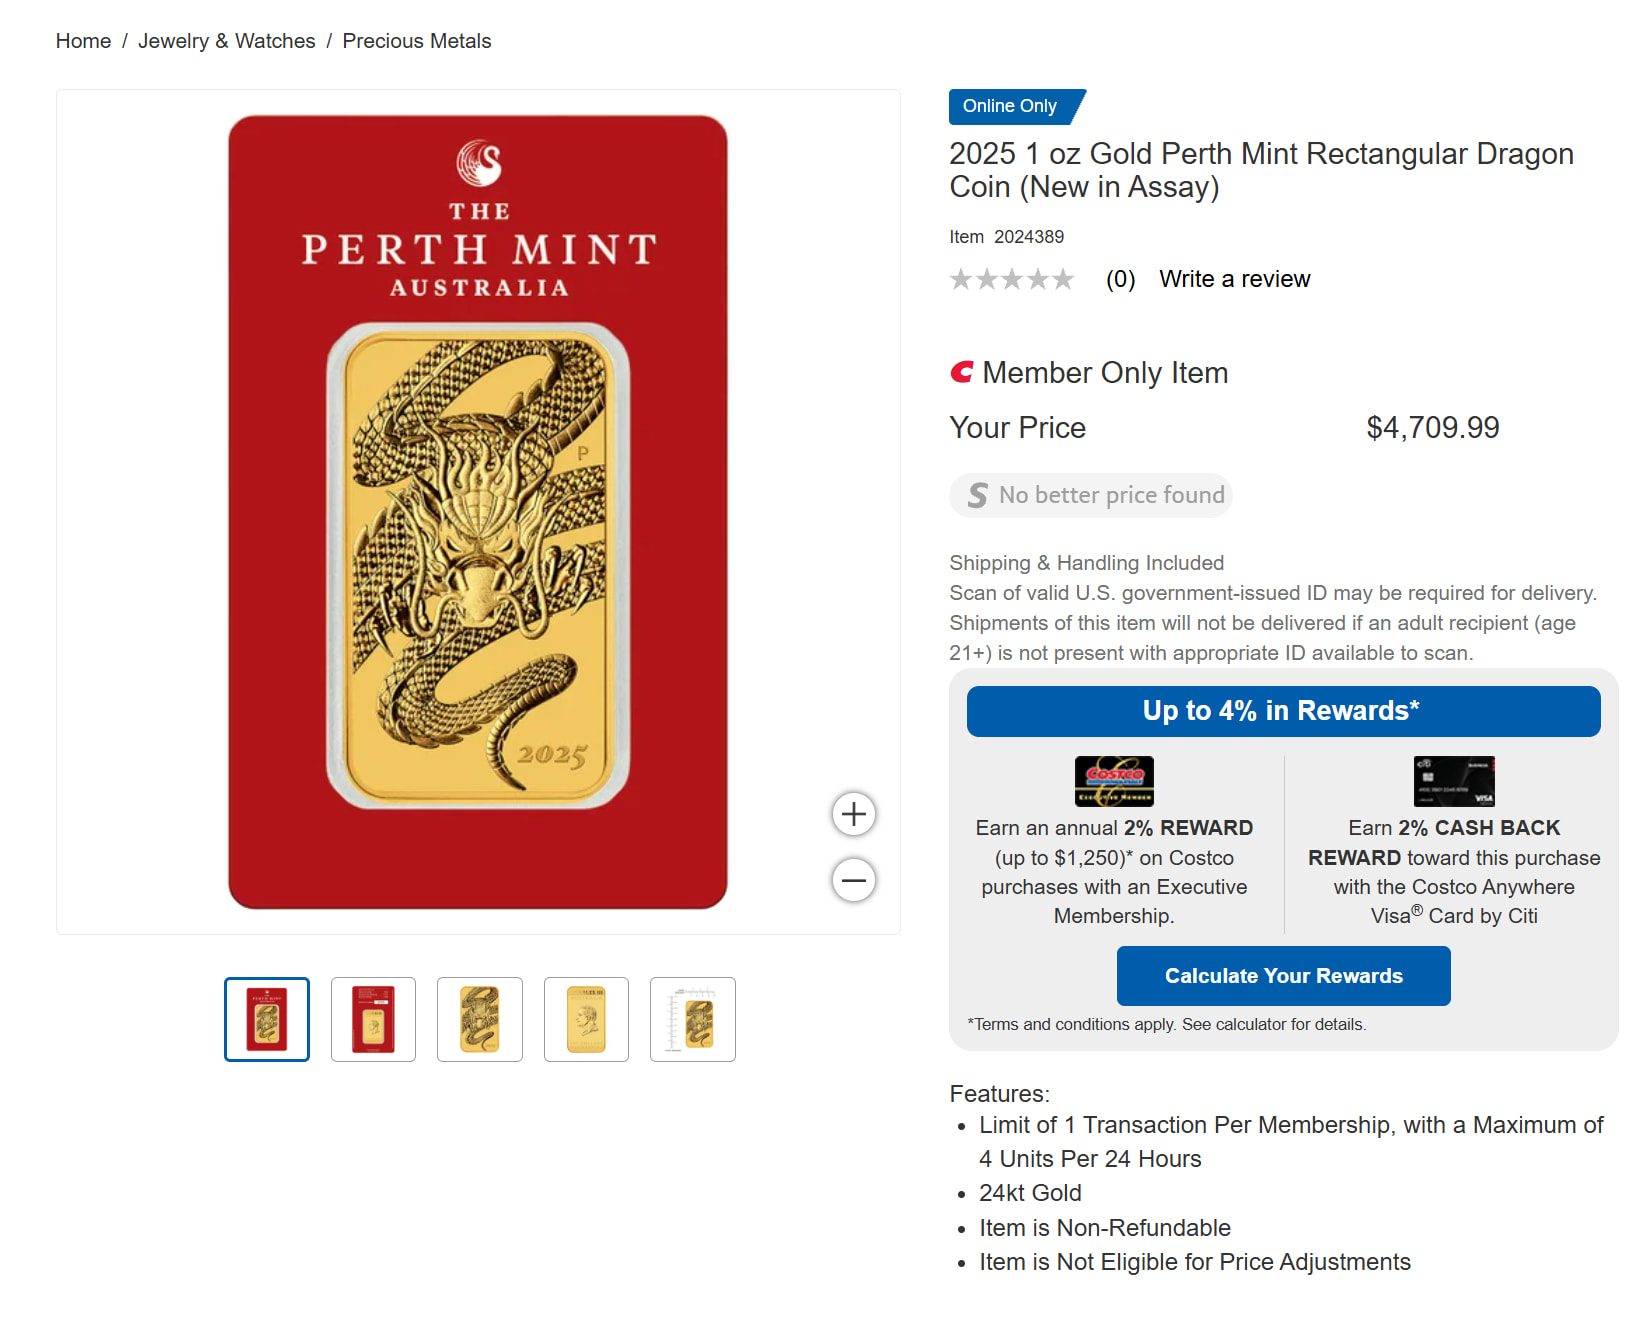This screenshot has height=1338, width=1648.
Task: View the fourth thumbnail of coin reverse
Action: tap(586, 1019)
